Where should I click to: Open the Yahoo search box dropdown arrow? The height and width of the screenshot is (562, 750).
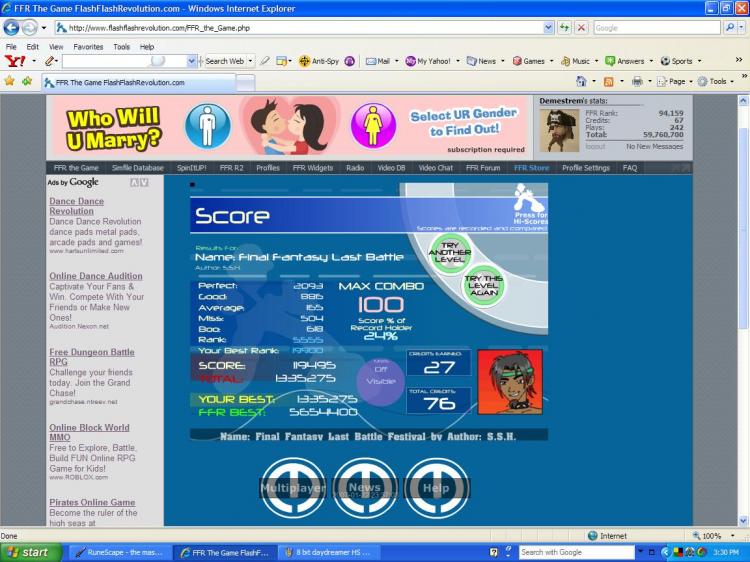click(191, 61)
